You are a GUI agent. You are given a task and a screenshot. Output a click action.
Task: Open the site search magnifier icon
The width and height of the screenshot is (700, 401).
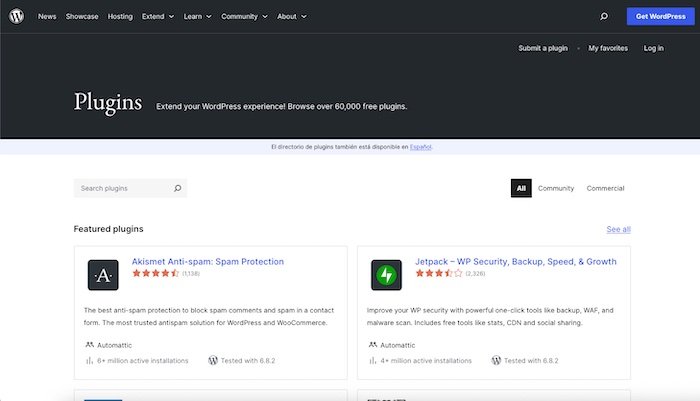click(604, 17)
